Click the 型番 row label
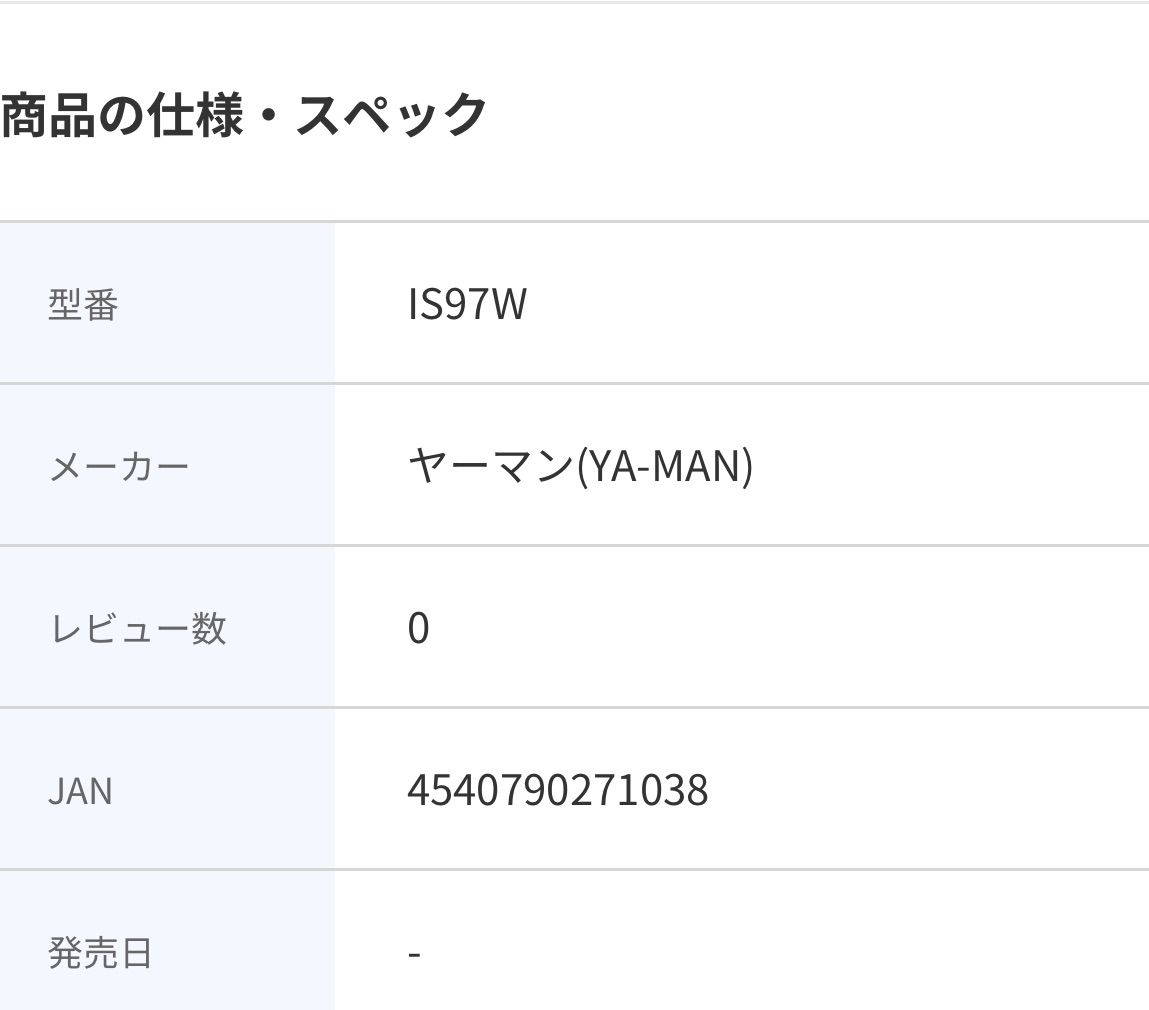This screenshot has width=1149, height=1010. tap(83, 305)
